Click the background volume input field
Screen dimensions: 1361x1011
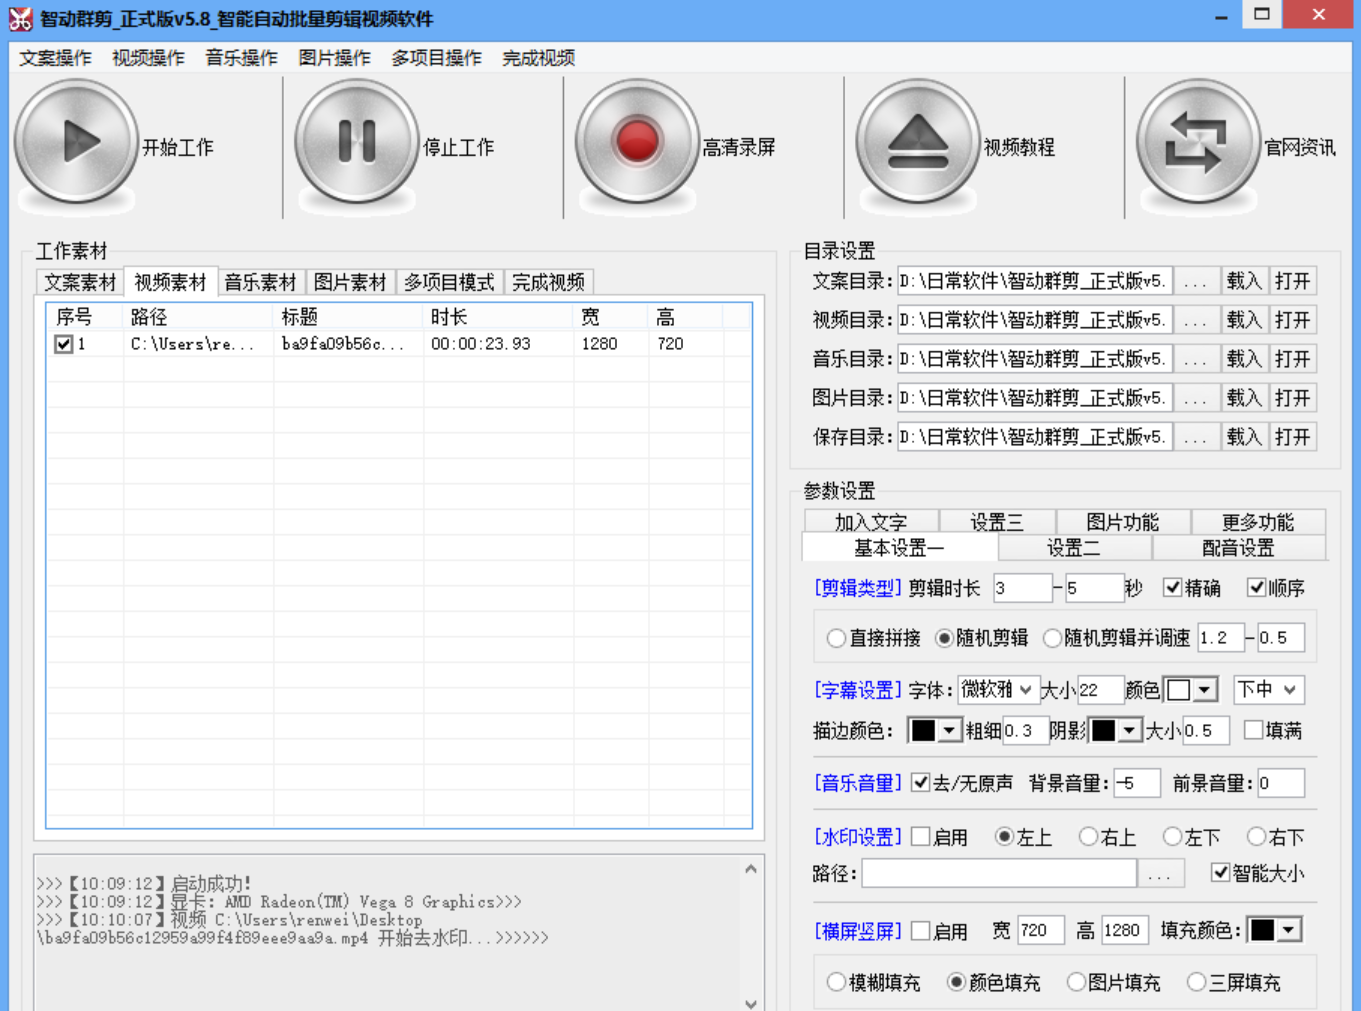click(x=1136, y=784)
